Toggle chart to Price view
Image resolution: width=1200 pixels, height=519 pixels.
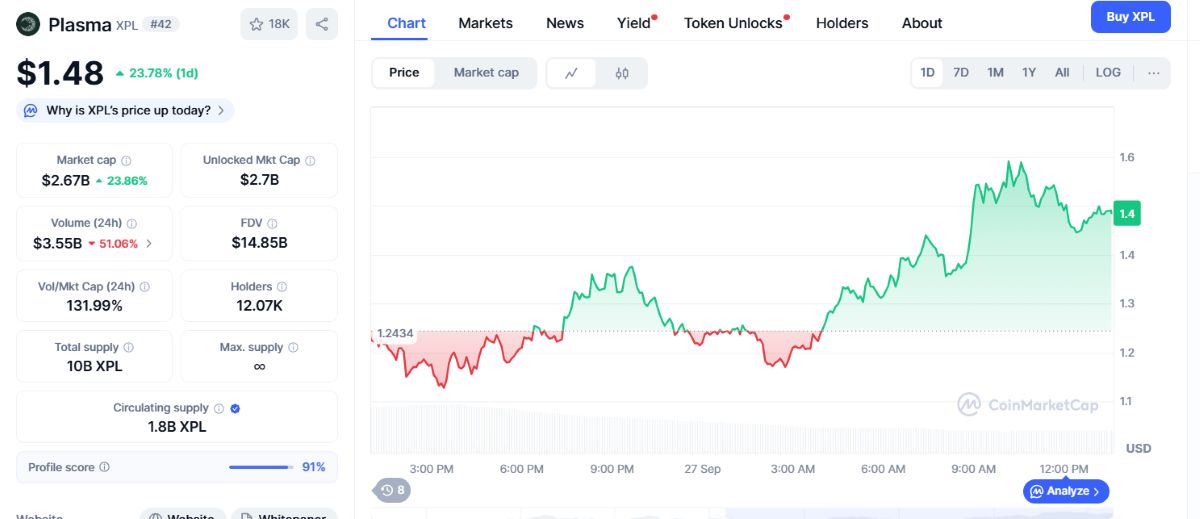(404, 73)
